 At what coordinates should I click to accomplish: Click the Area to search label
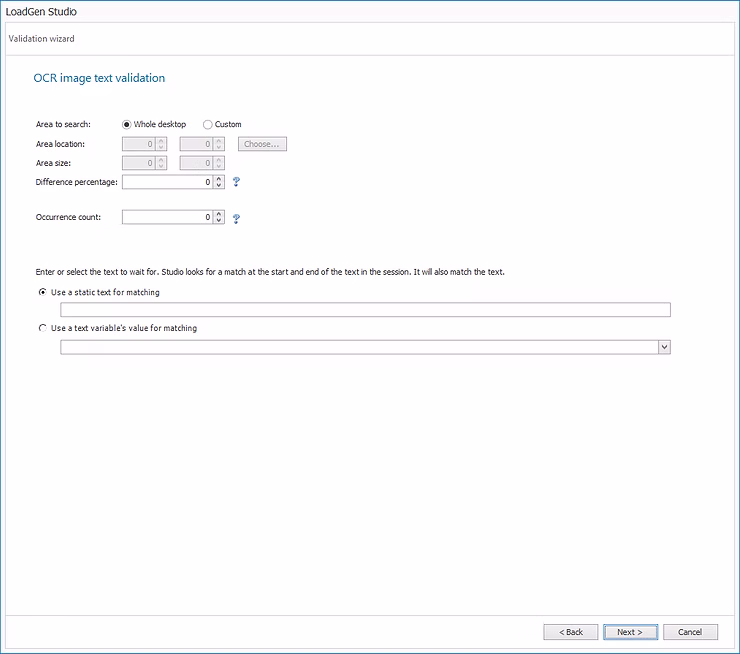coord(63,124)
